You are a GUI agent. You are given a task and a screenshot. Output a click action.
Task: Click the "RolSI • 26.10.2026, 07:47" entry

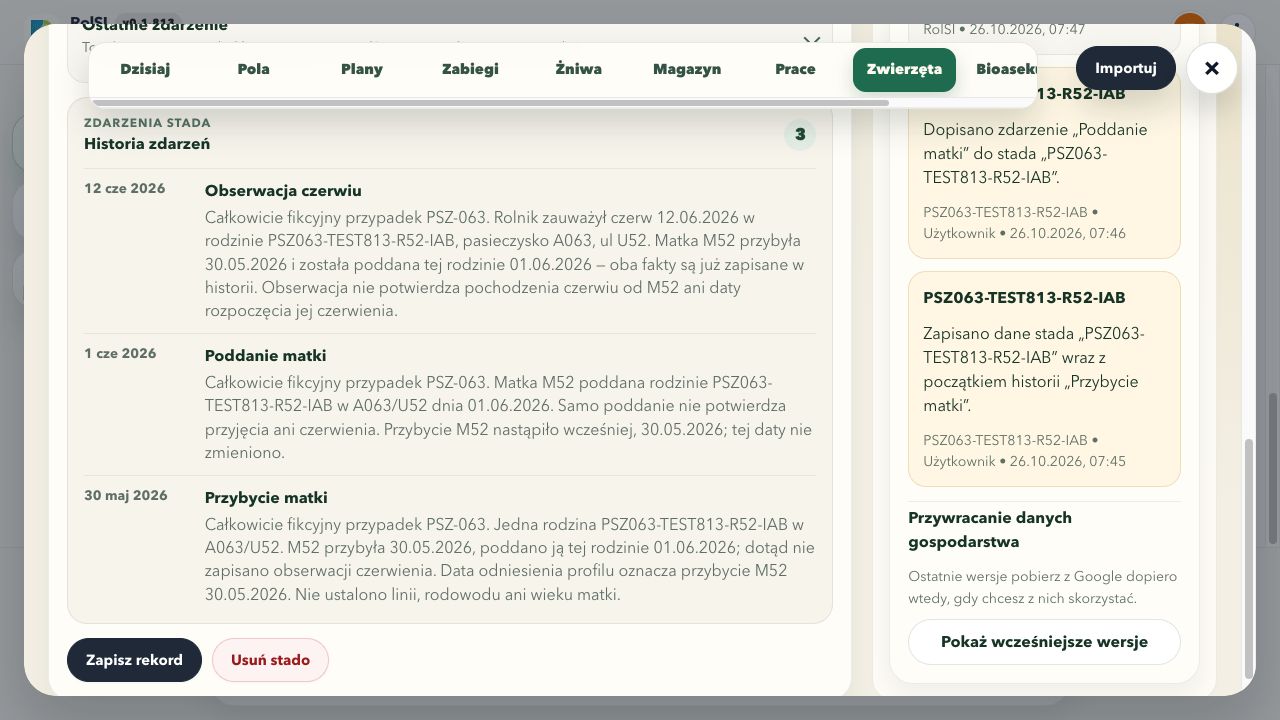1004,30
